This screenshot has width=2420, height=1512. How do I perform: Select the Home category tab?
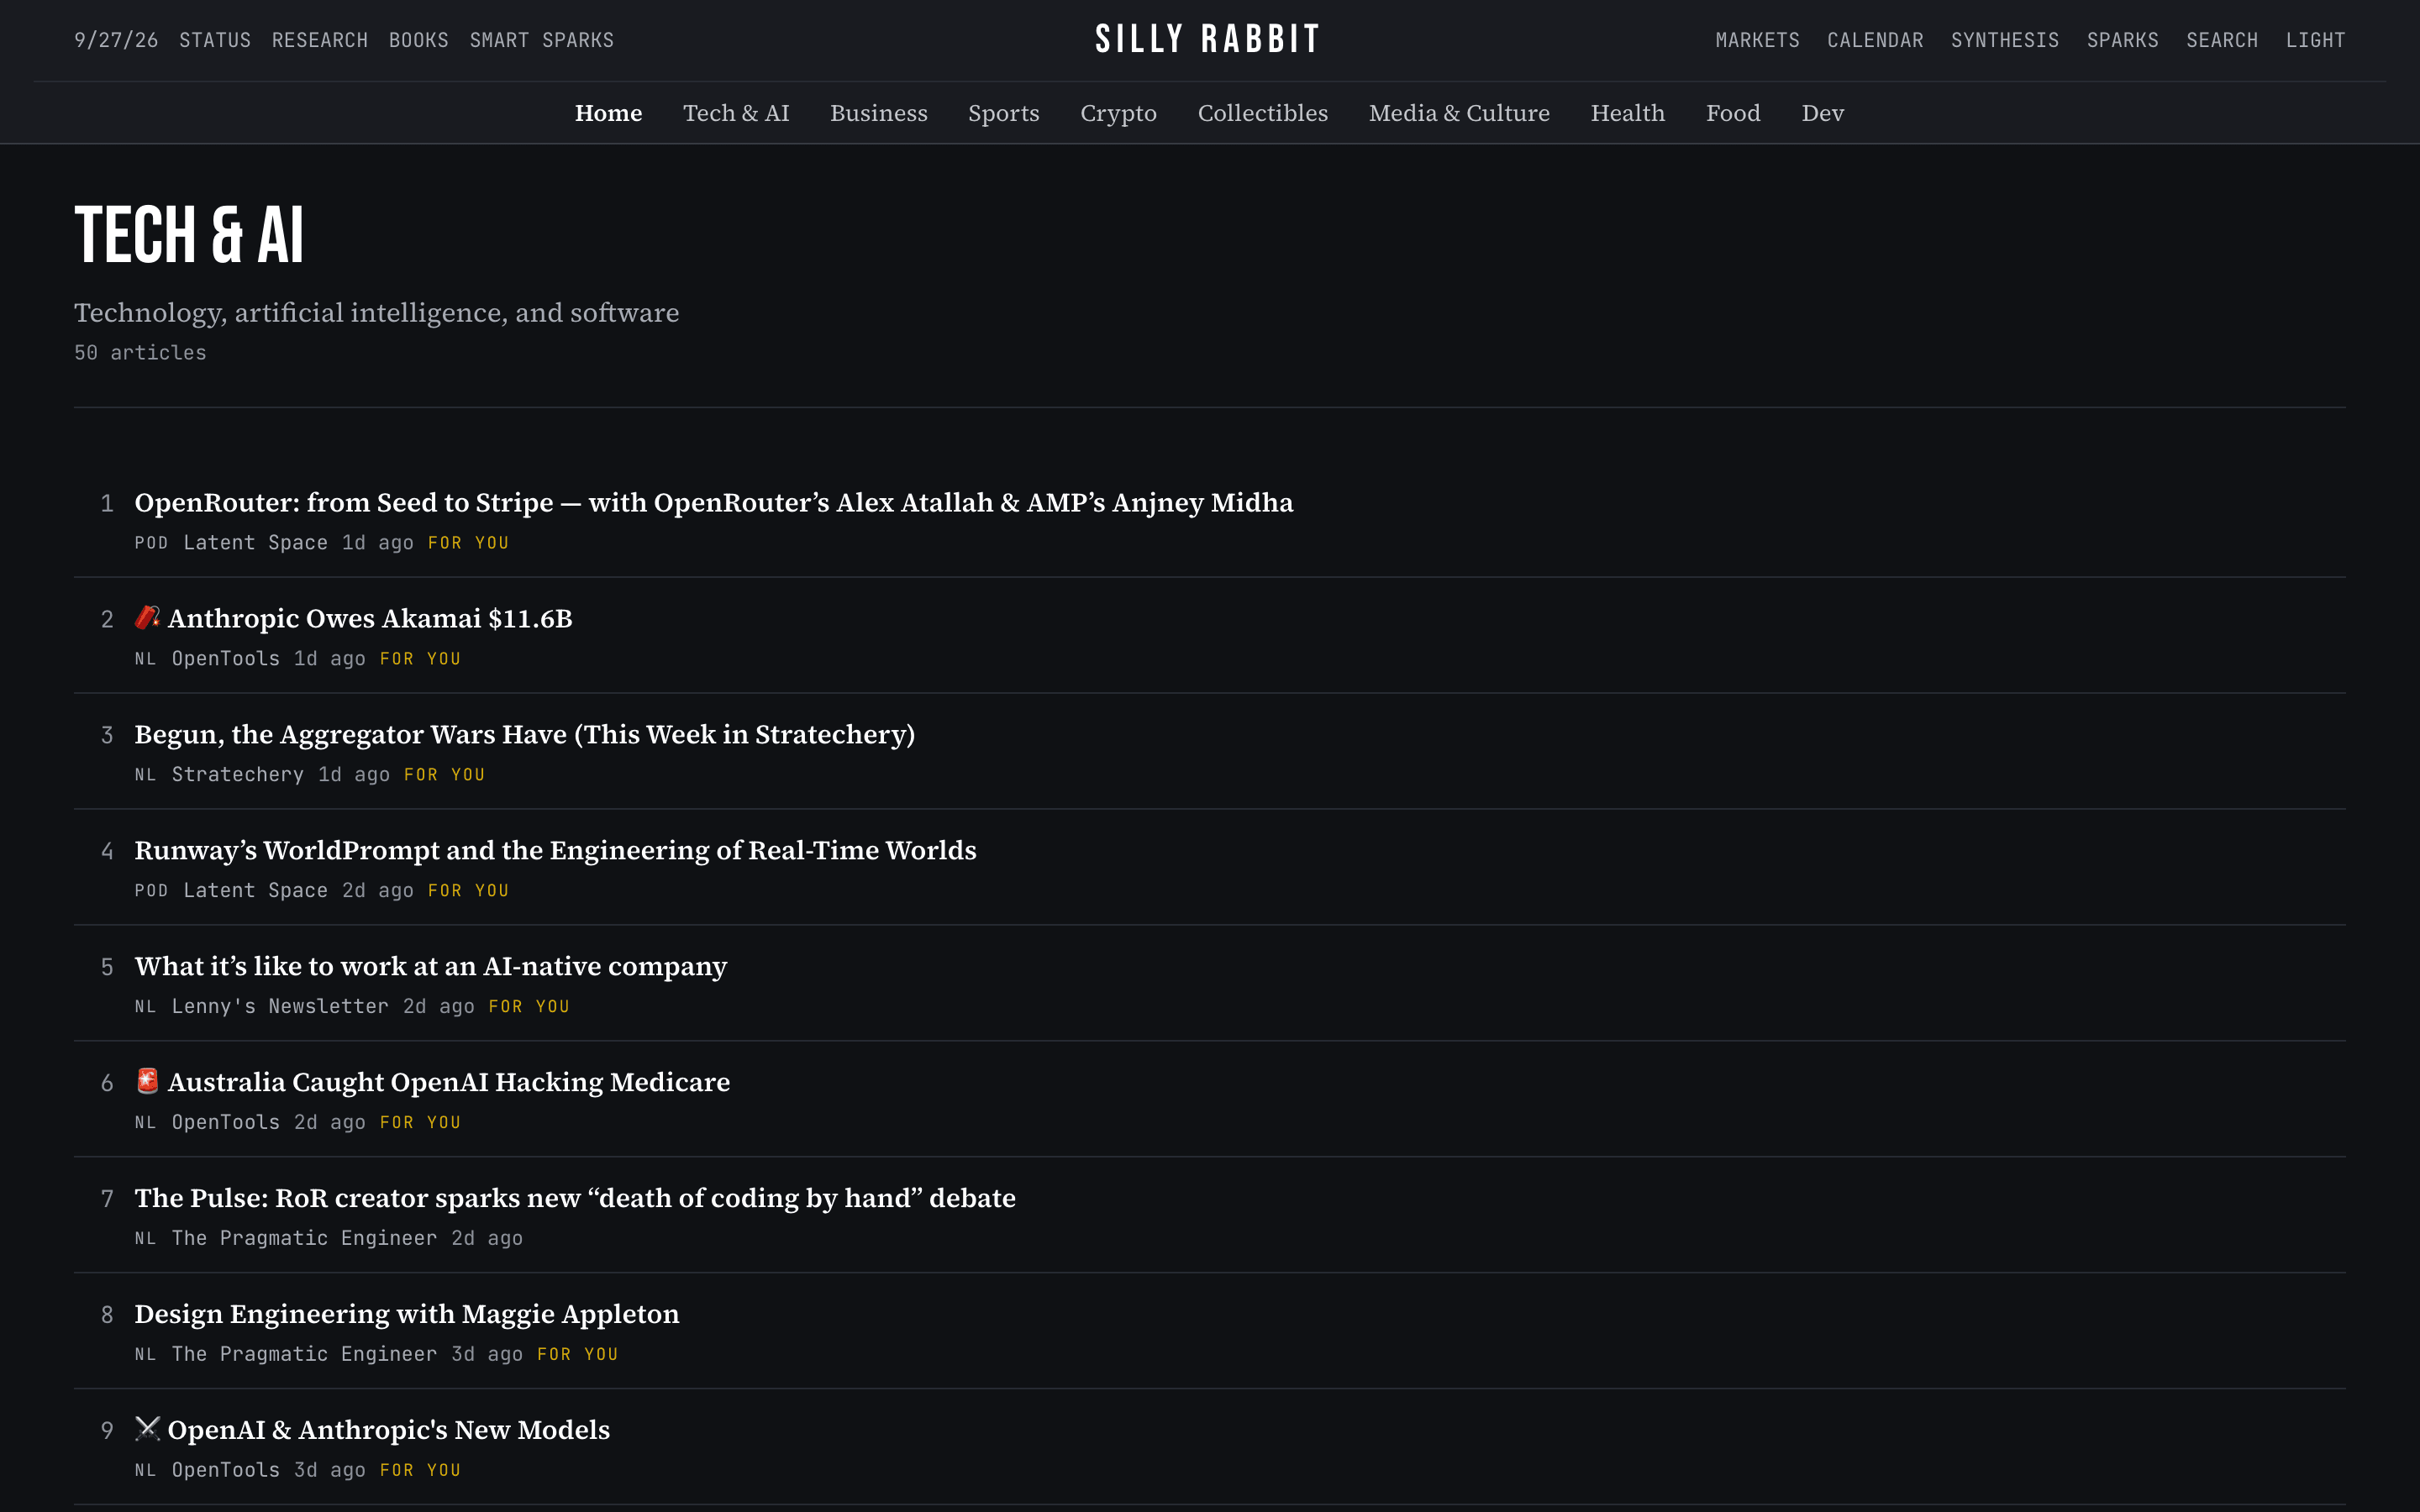tap(608, 113)
